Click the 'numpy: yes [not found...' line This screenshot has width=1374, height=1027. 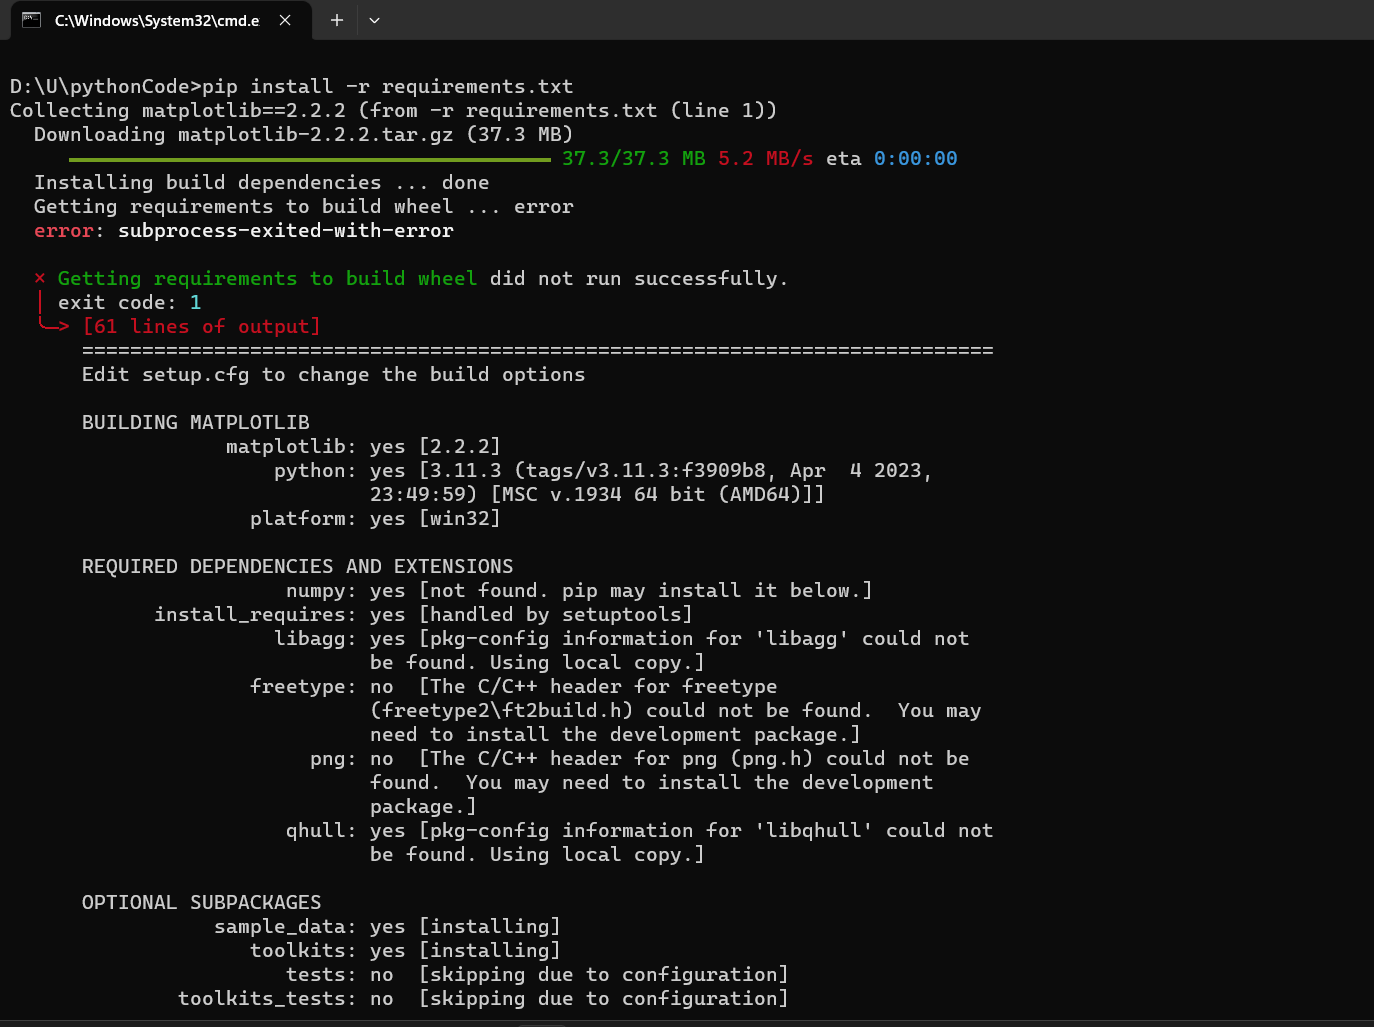[x=579, y=591]
